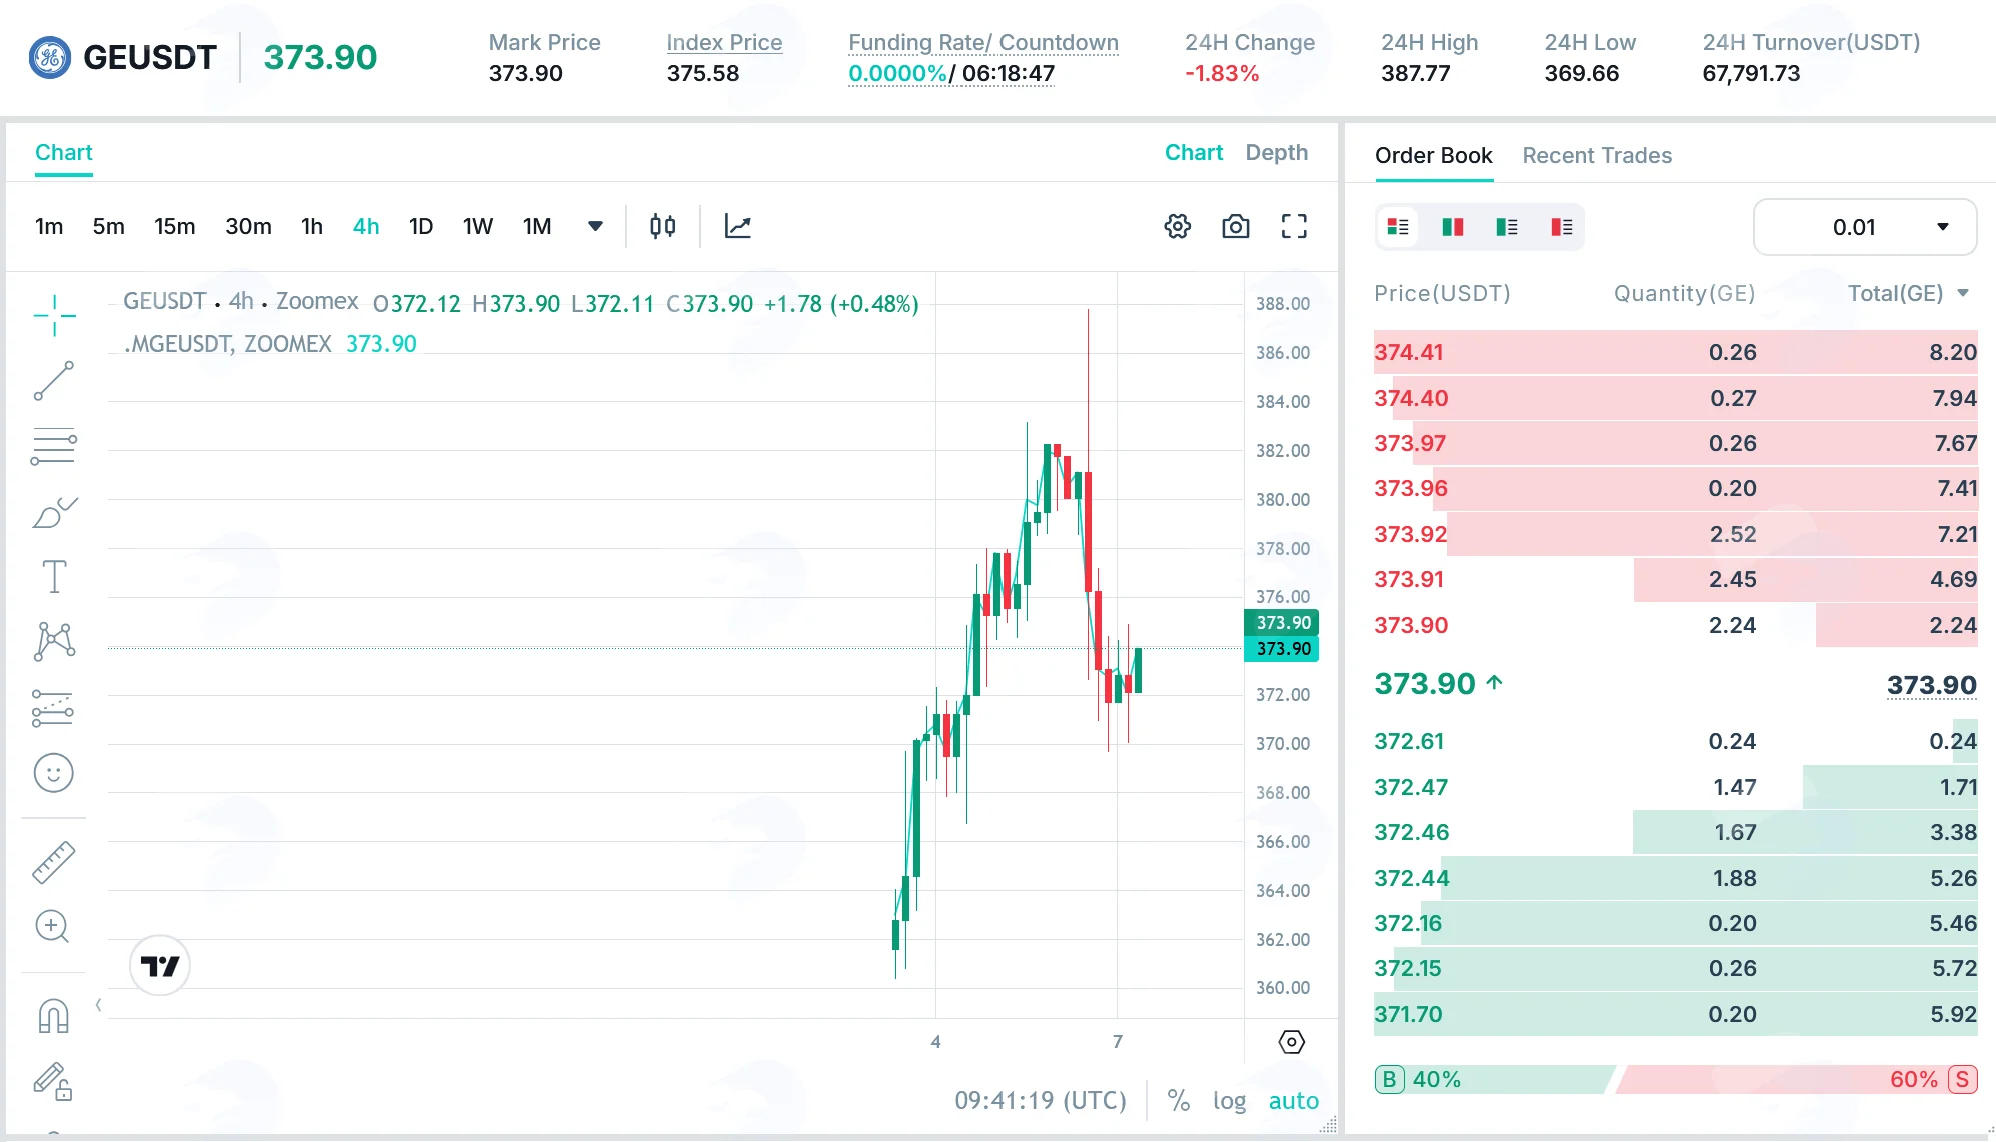Toggle auto scale on the chart
This screenshot has height=1142, width=1996.
(x=1294, y=1101)
